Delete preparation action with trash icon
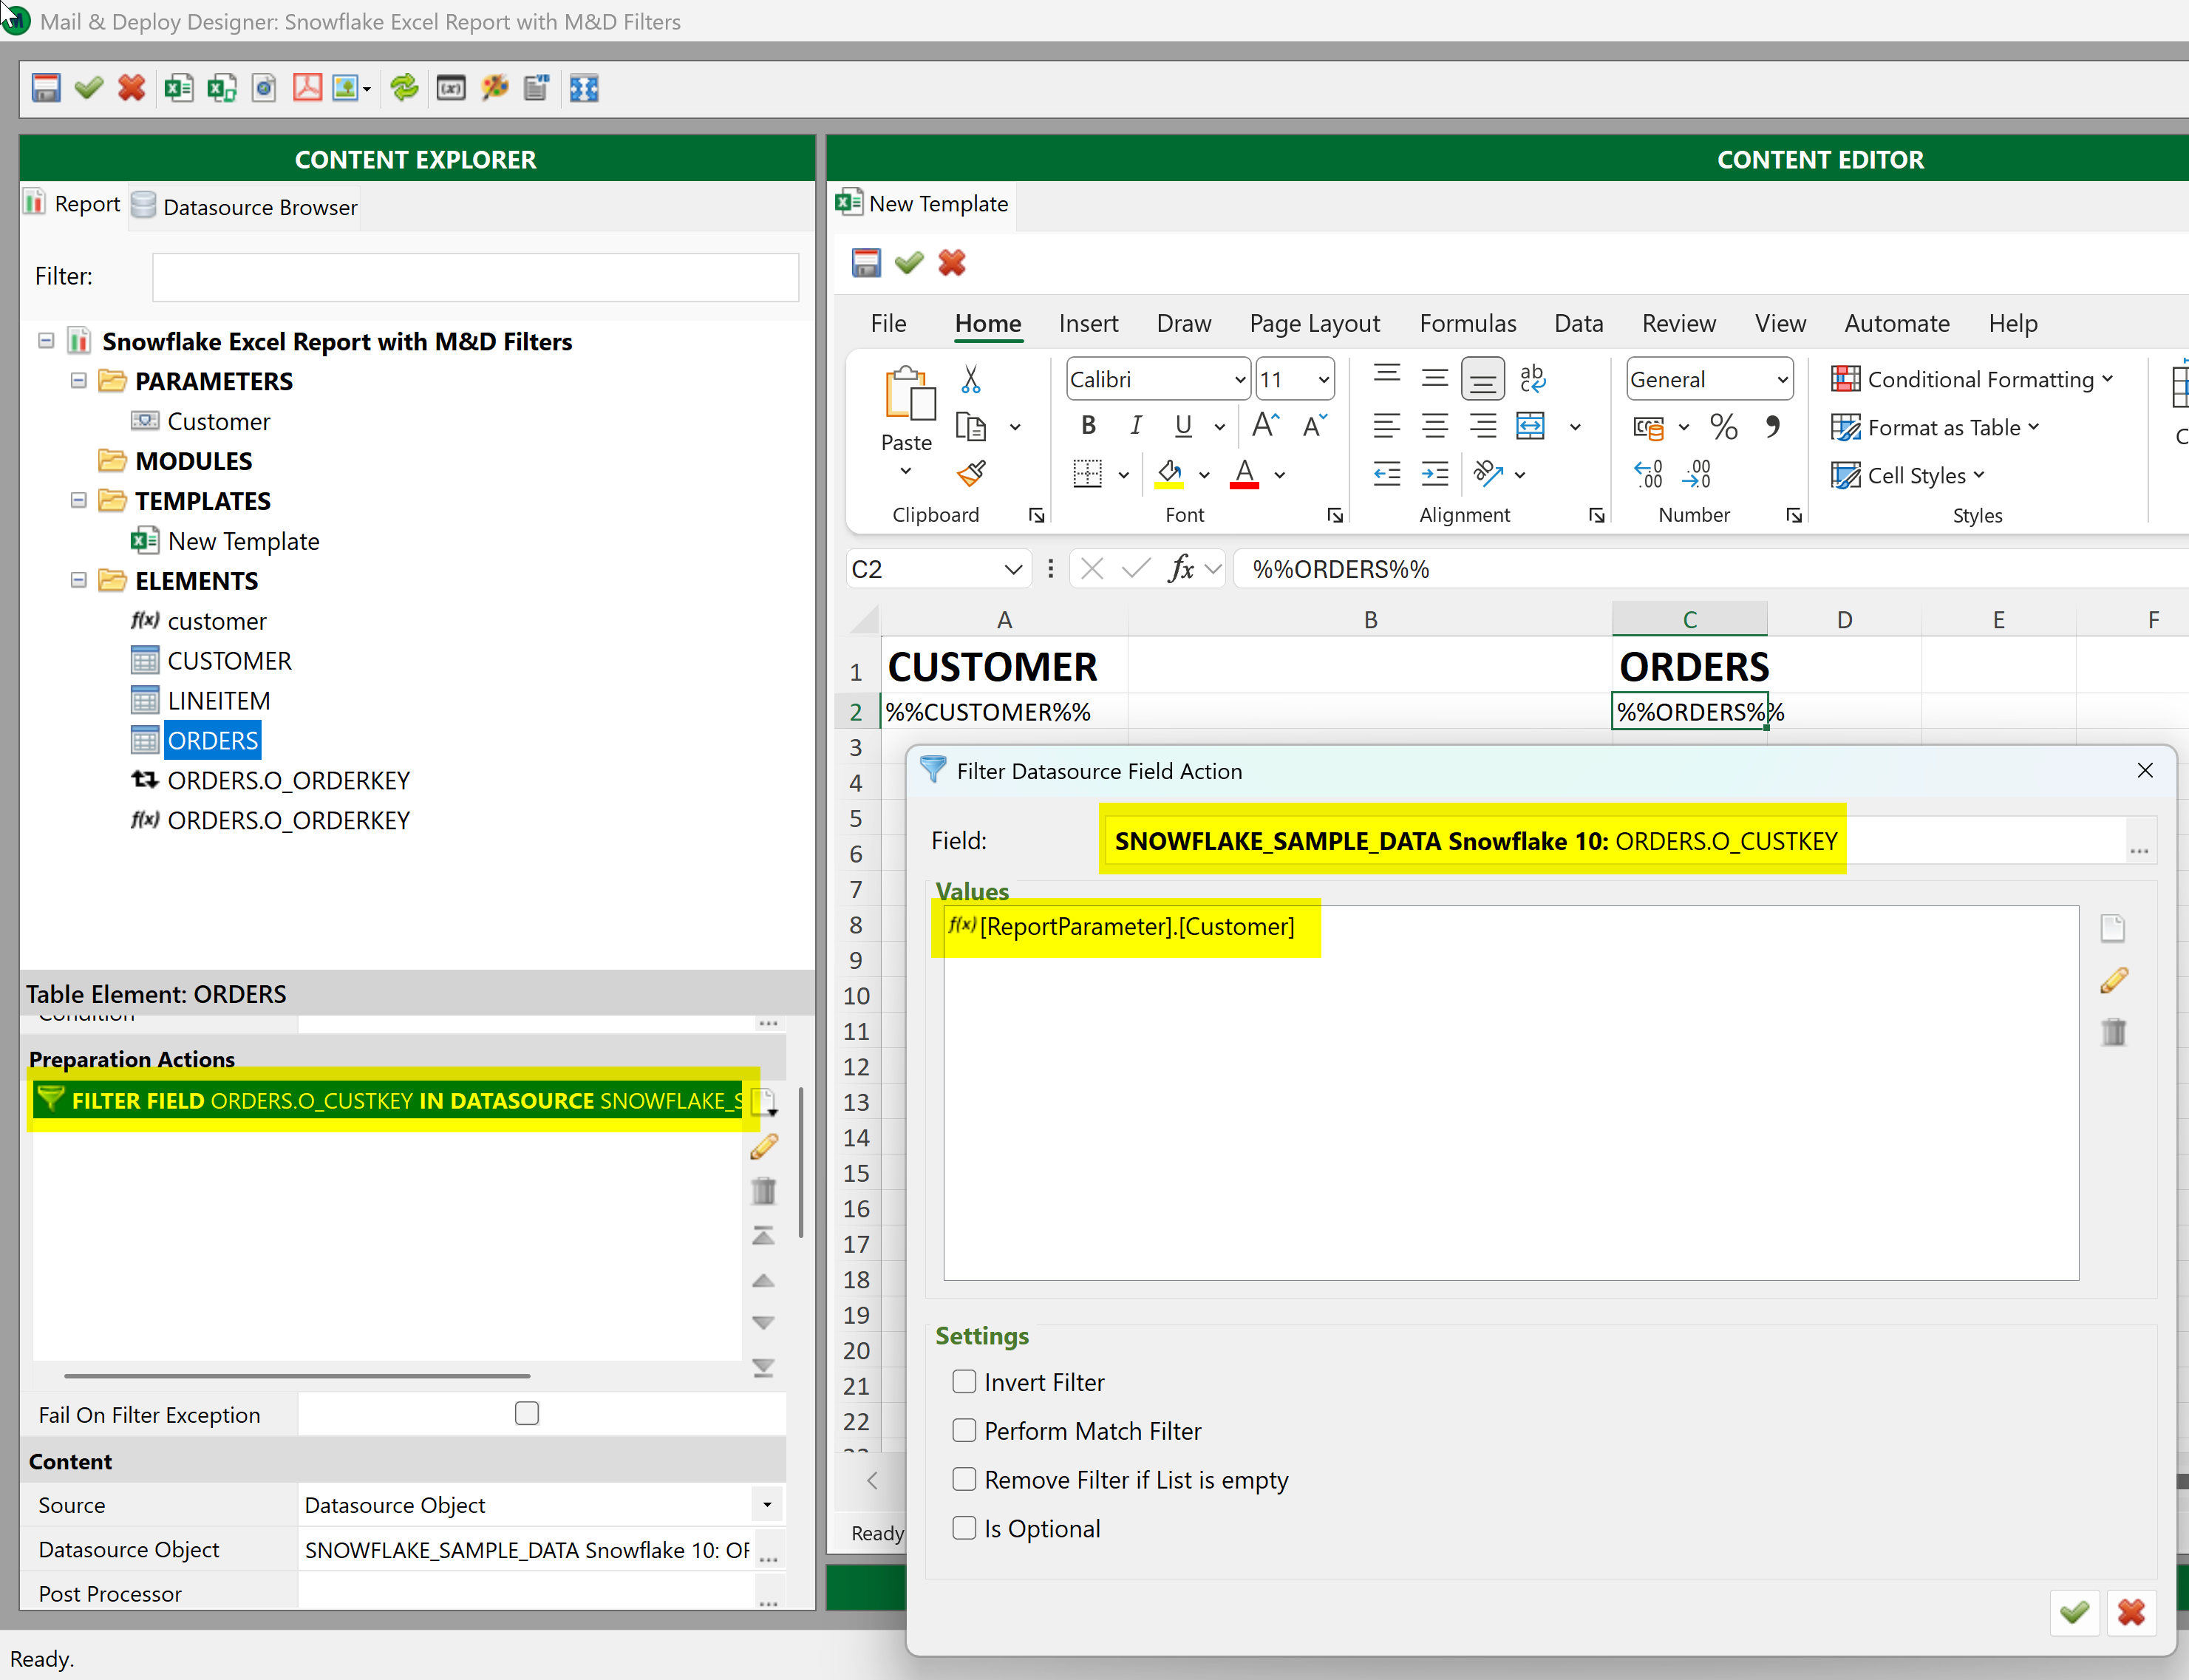This screenshot has height=1680, width=2189. (764, 1191)
